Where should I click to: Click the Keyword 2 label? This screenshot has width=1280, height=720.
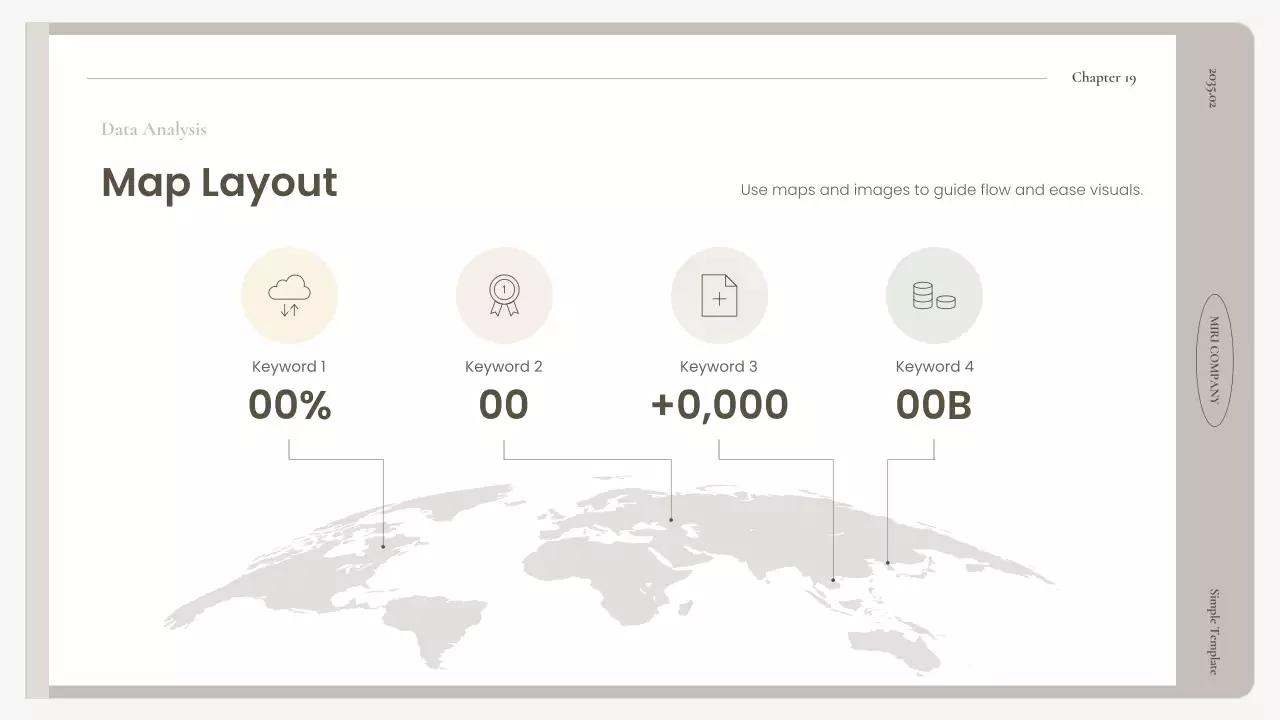(x=504, y=367)
